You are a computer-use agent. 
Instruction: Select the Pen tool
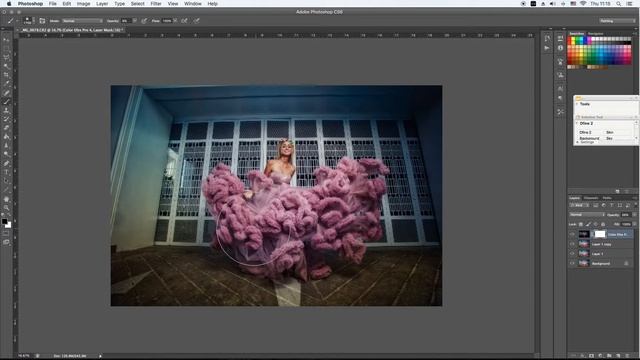click(x=6, y=163)
